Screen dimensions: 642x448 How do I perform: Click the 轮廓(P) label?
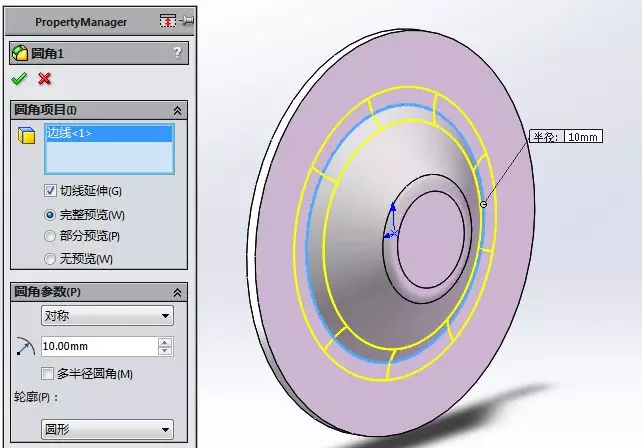point(36,397)
